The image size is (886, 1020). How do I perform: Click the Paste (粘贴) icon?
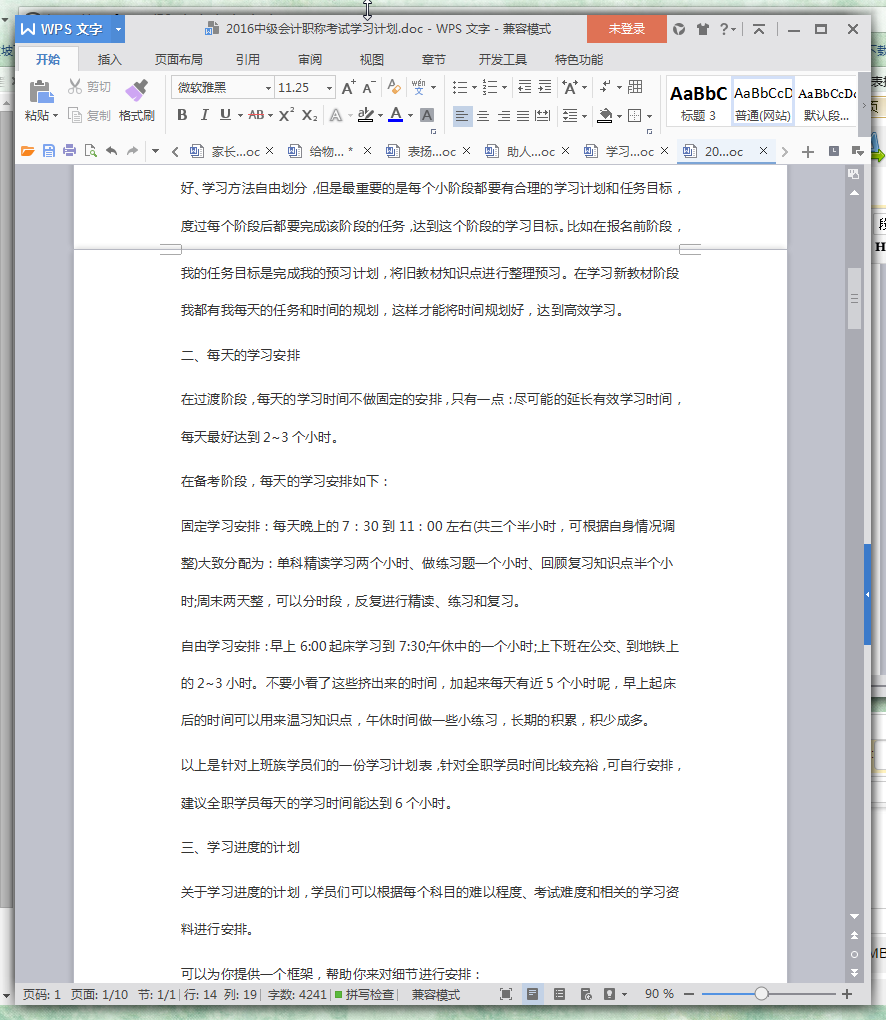[41, 92]
